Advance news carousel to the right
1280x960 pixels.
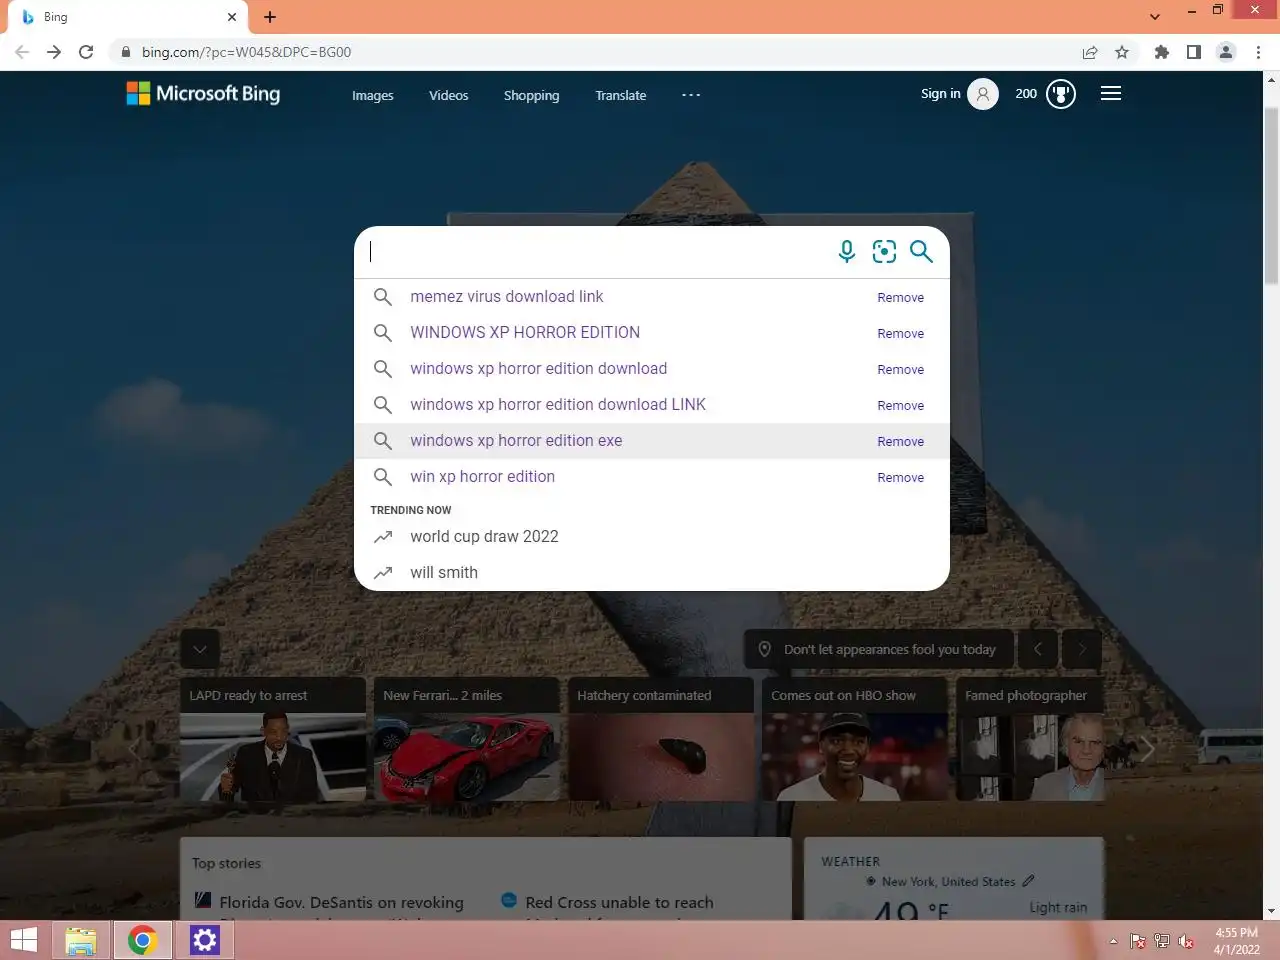(x=1148, y=748)
